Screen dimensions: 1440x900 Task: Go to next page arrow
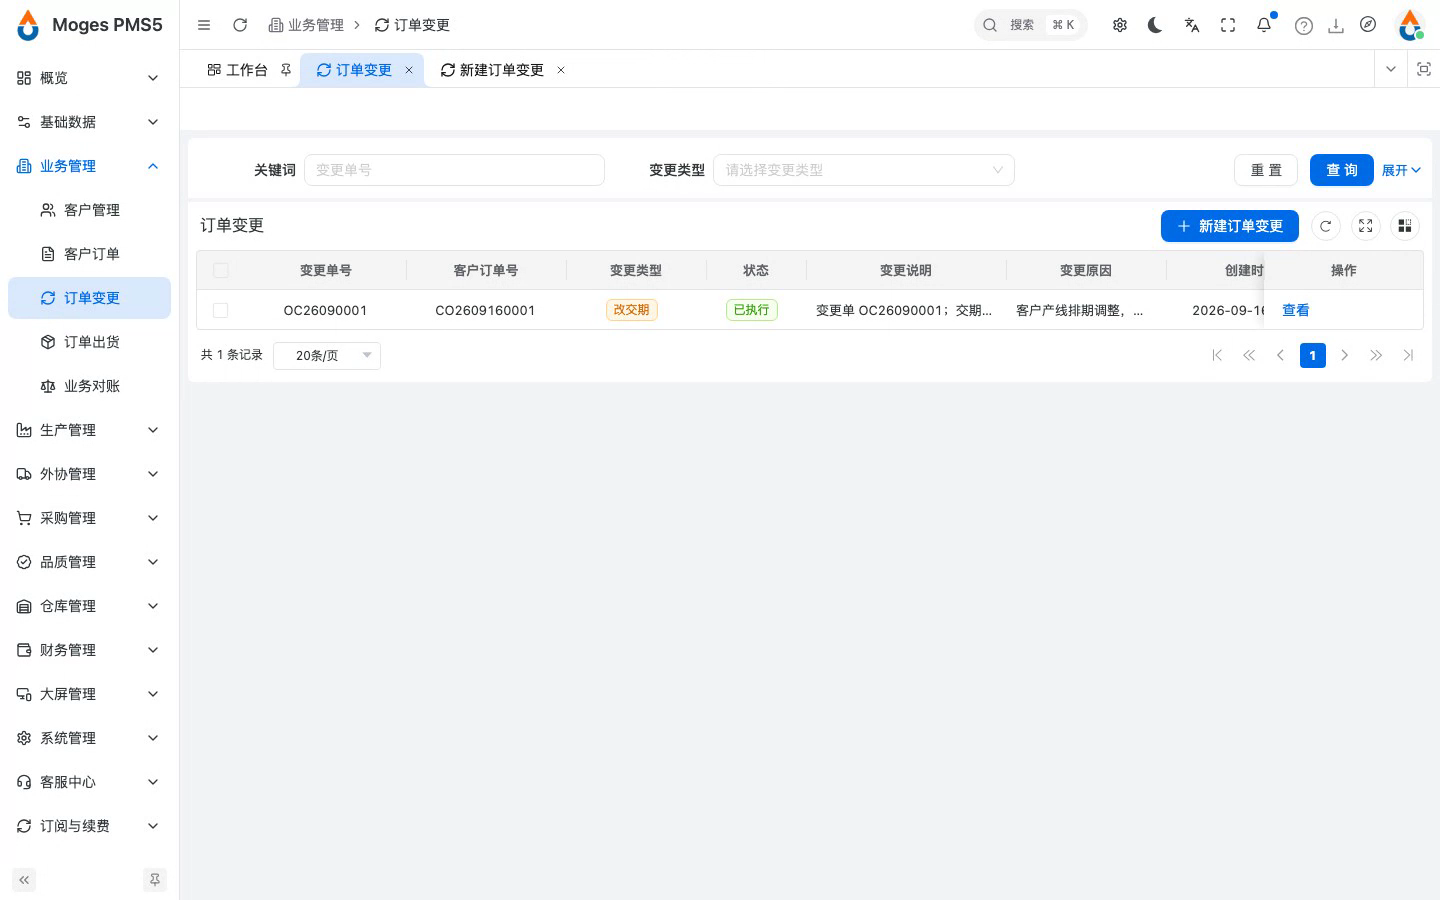tap(1345, 355)
